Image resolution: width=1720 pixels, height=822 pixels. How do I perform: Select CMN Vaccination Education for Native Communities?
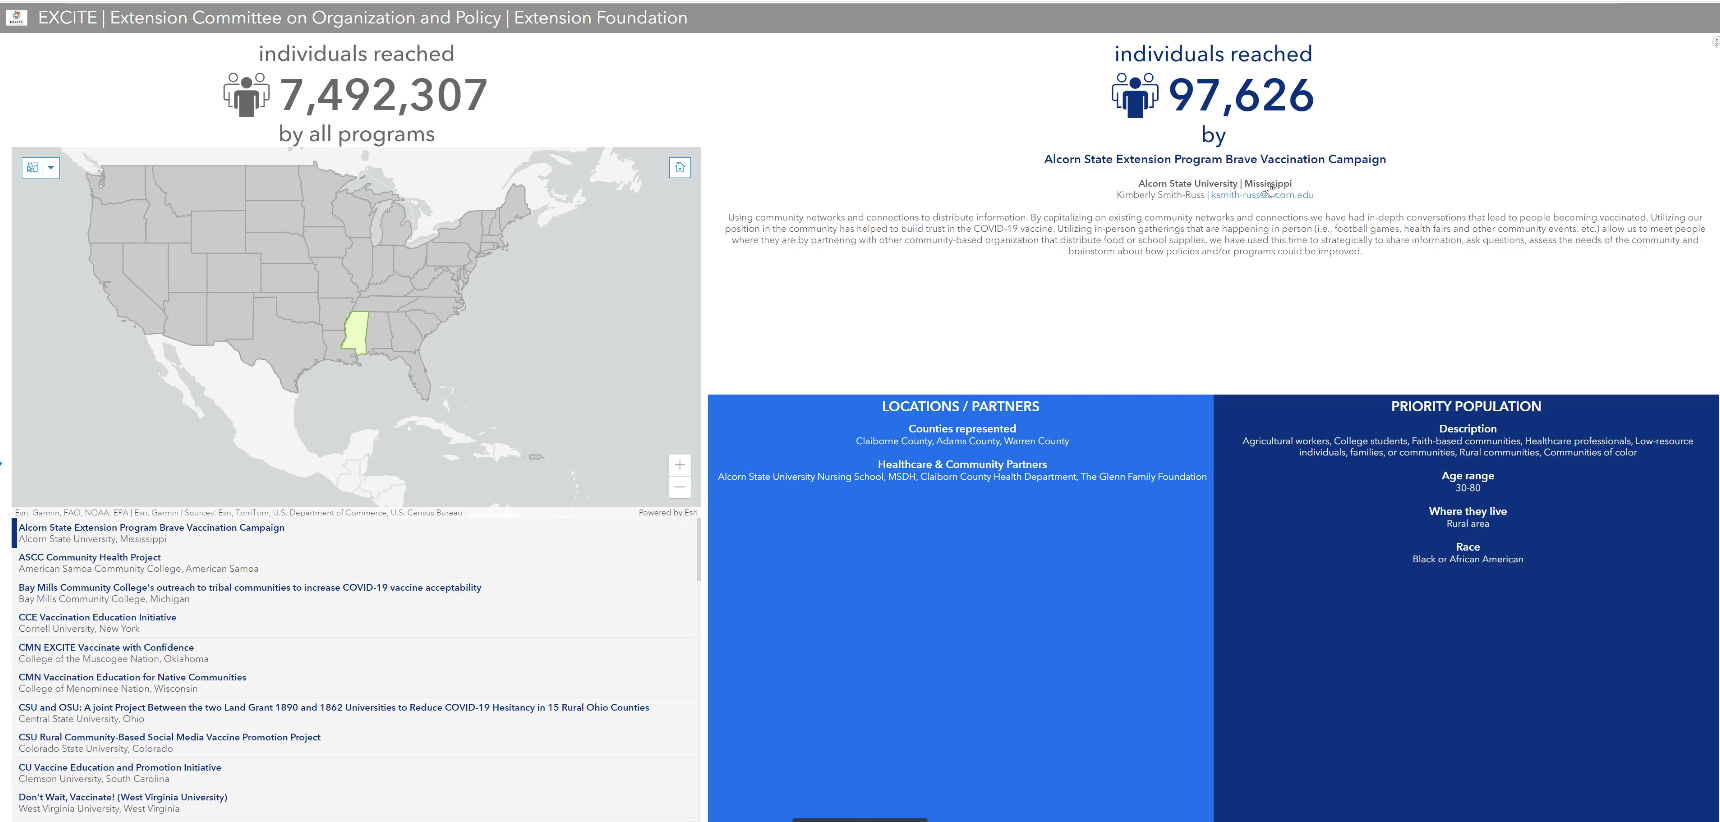[355, 683]
